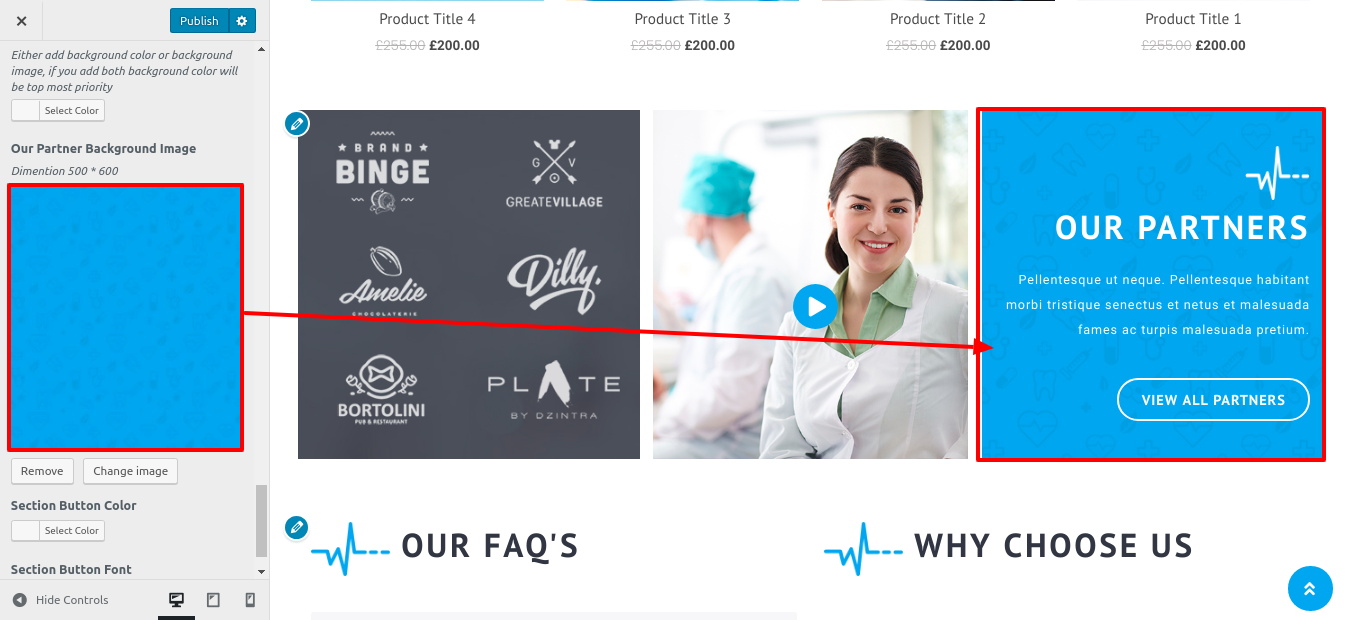This screenshot has height=620, width=1351.
Task: Publish the customizer changes
Action: tap(199, 21)
